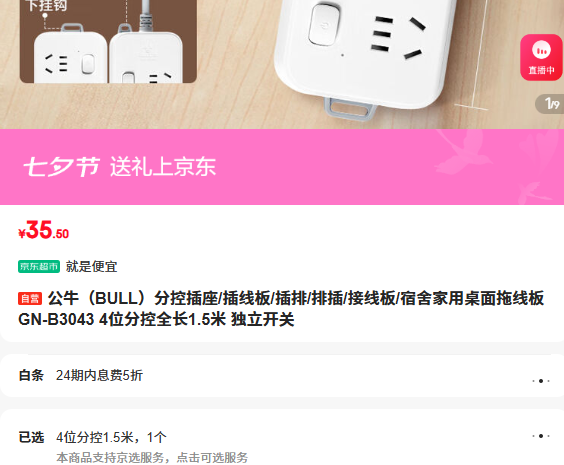Open the 直播中 live stream icon
This screenshot has width=564, height=465.
(541, 57)
